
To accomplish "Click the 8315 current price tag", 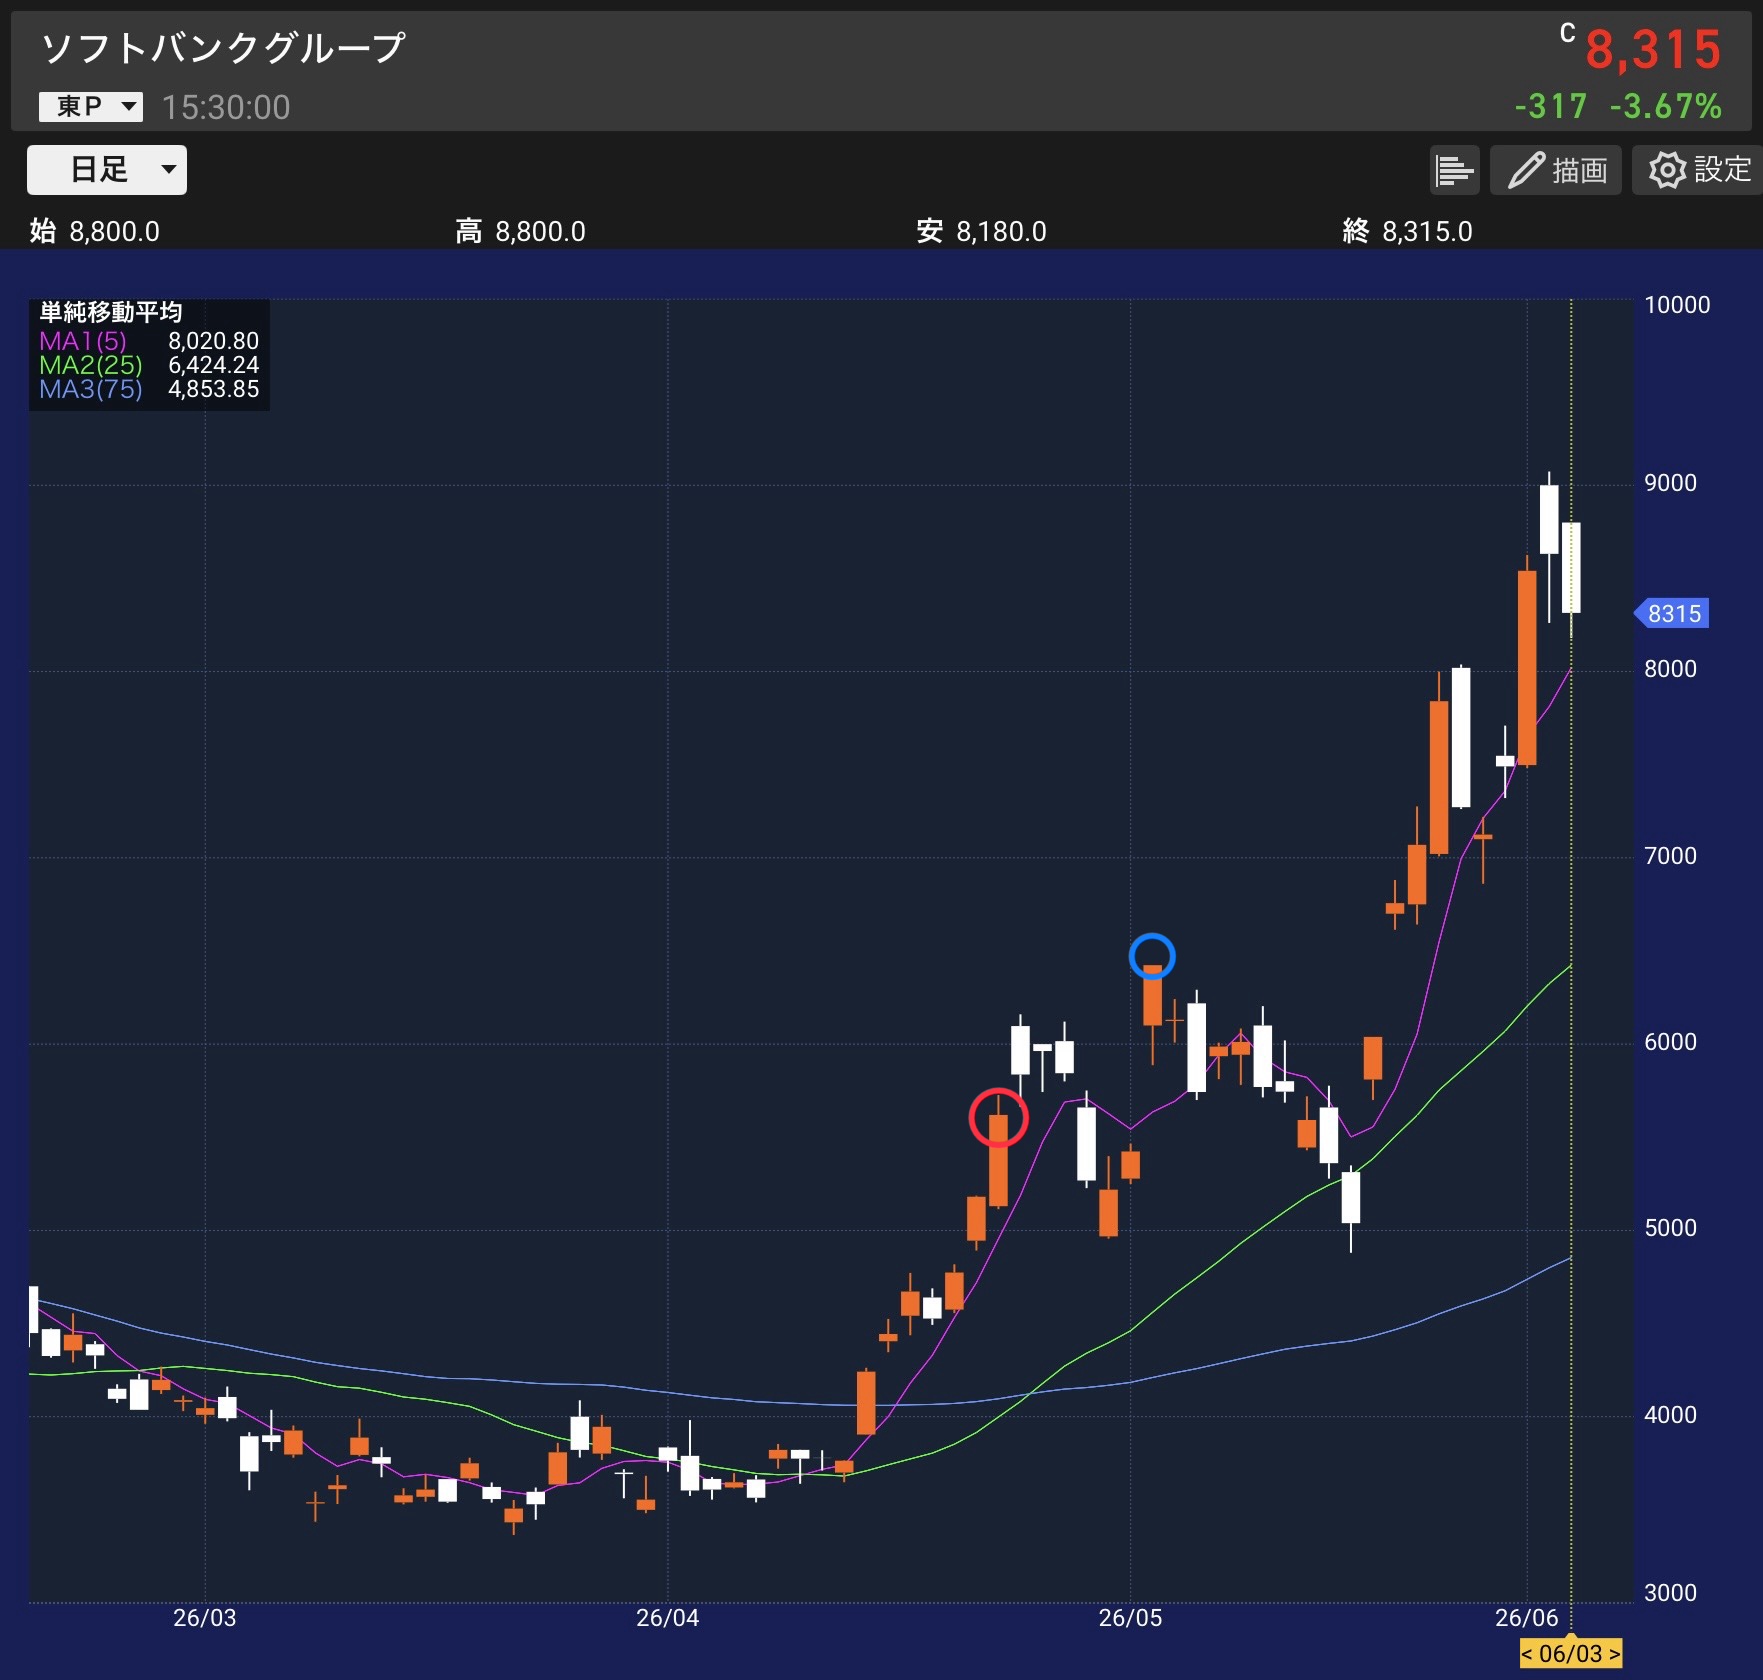I will pos(1672,614).
